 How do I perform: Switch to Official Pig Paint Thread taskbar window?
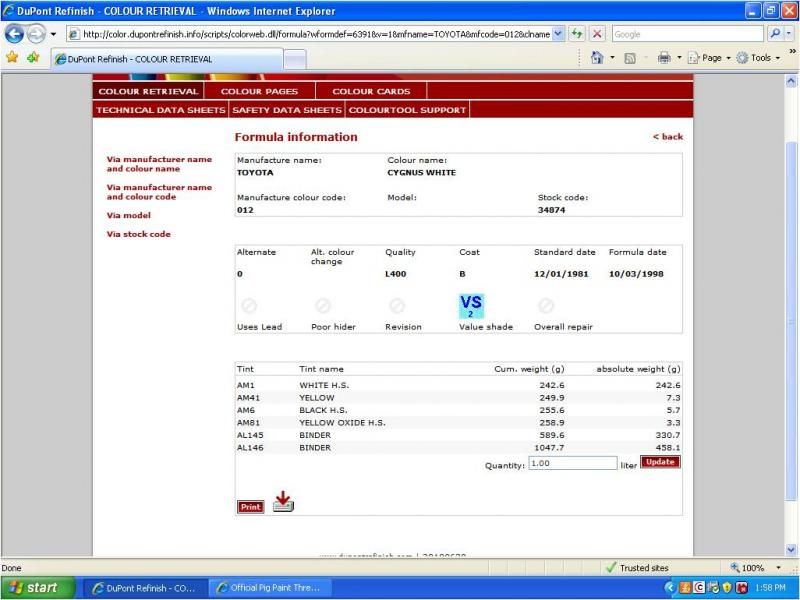tap(269, 588)
